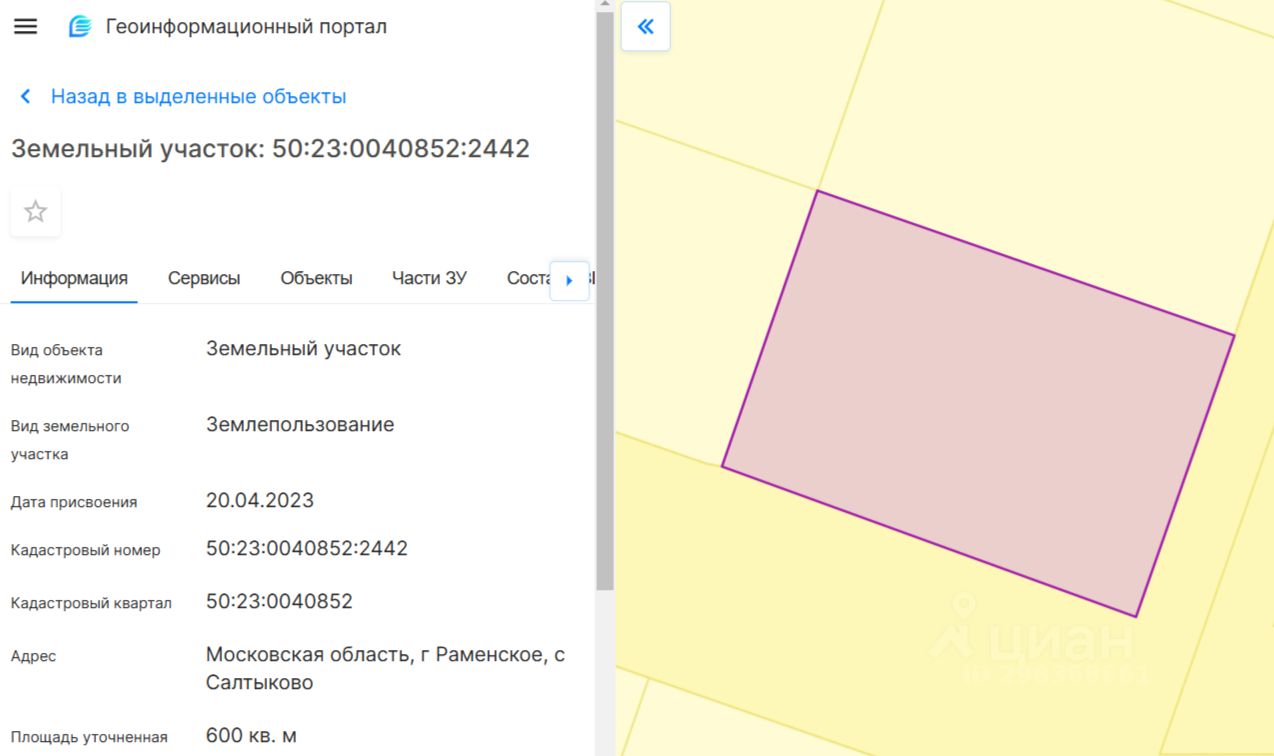Open the Сервисы tab
The height and width of the screenshot is (756, 1274).
pos(204,279)
